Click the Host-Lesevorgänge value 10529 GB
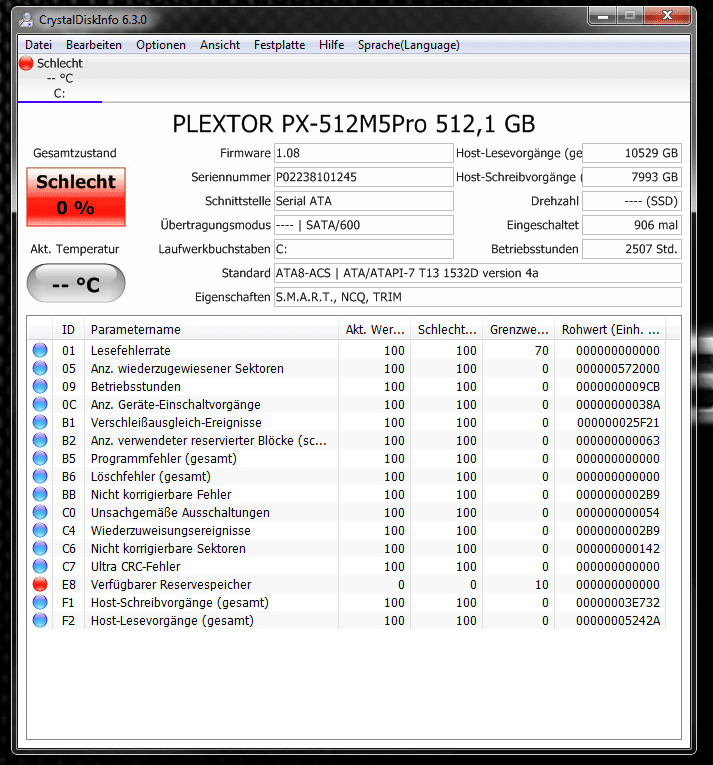 point(632,153)
